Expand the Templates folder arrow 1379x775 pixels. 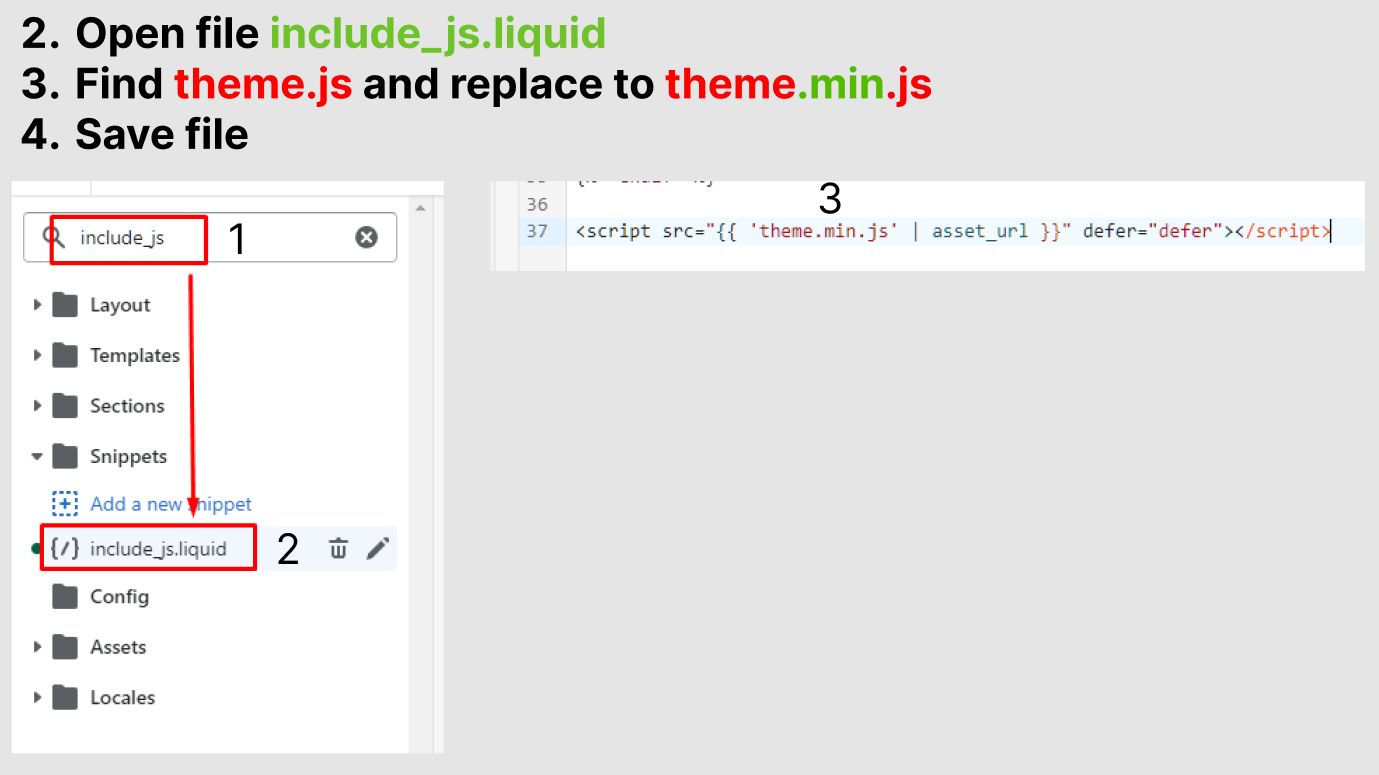(37, 355)
